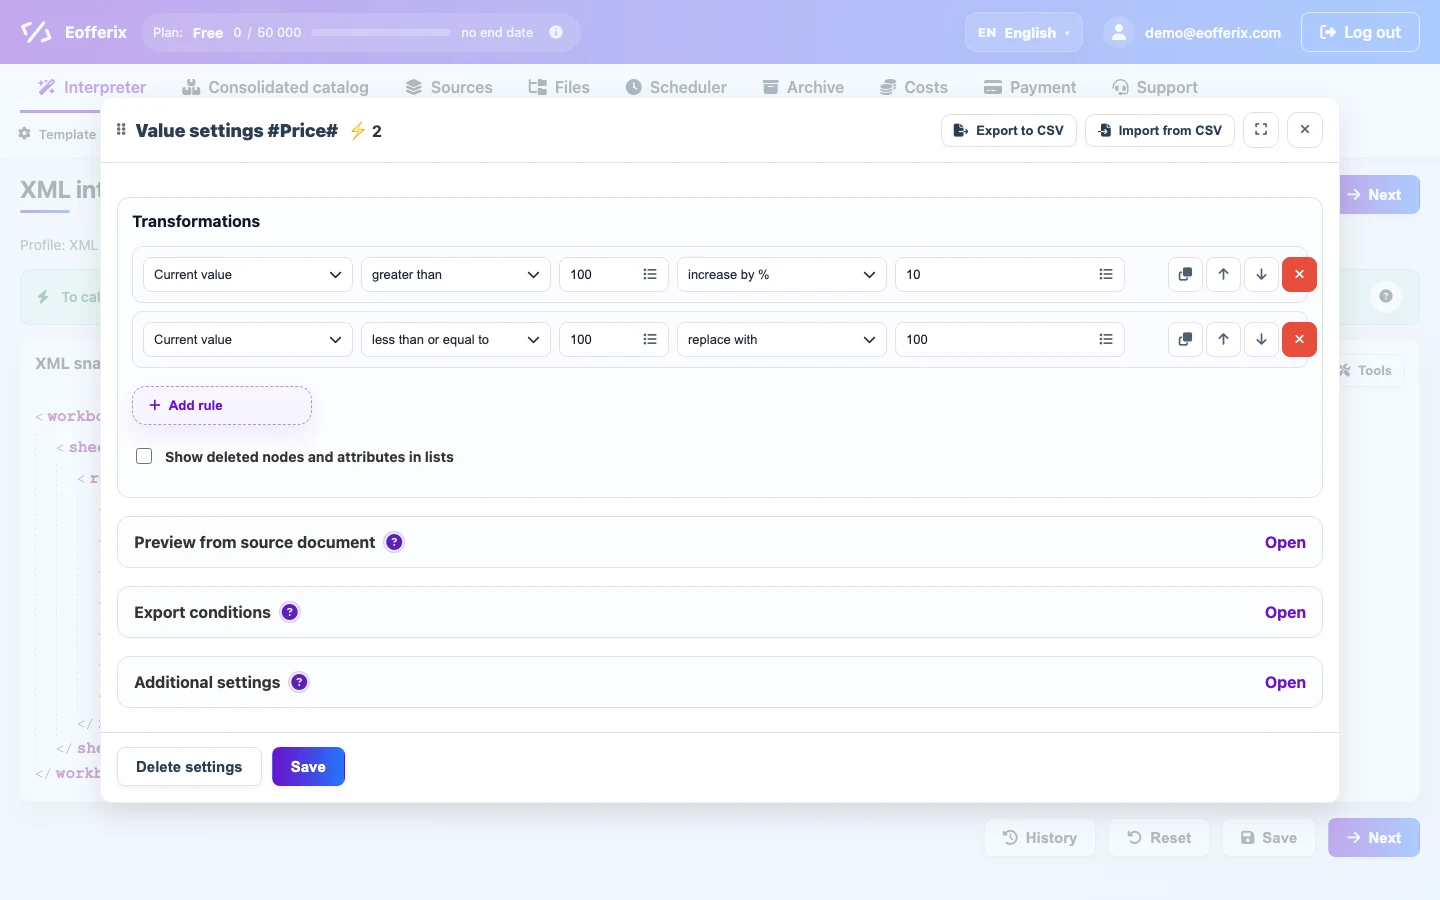Click the demo@eofferix.com account label
Viewport: 1440px width, 900px height.
pos(1213,32)
